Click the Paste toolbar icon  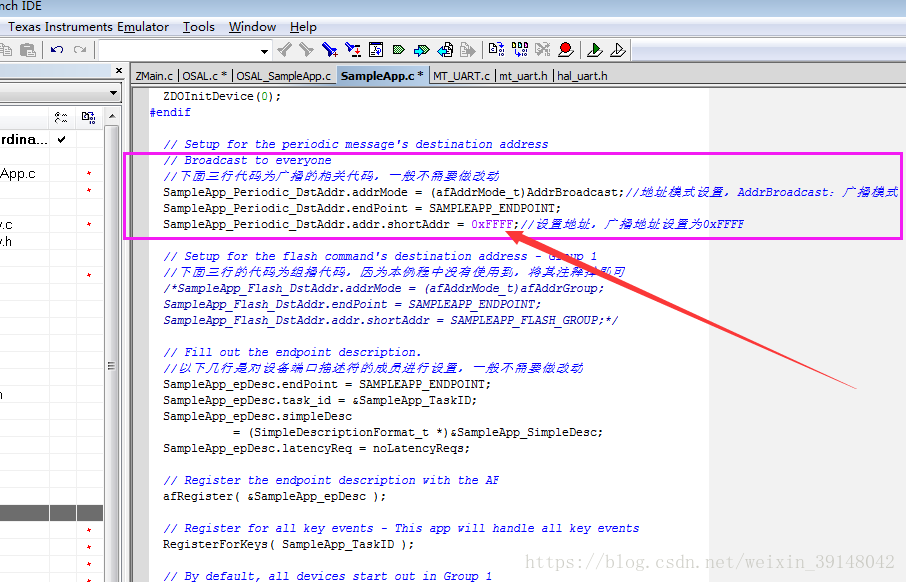pos(27,50)
